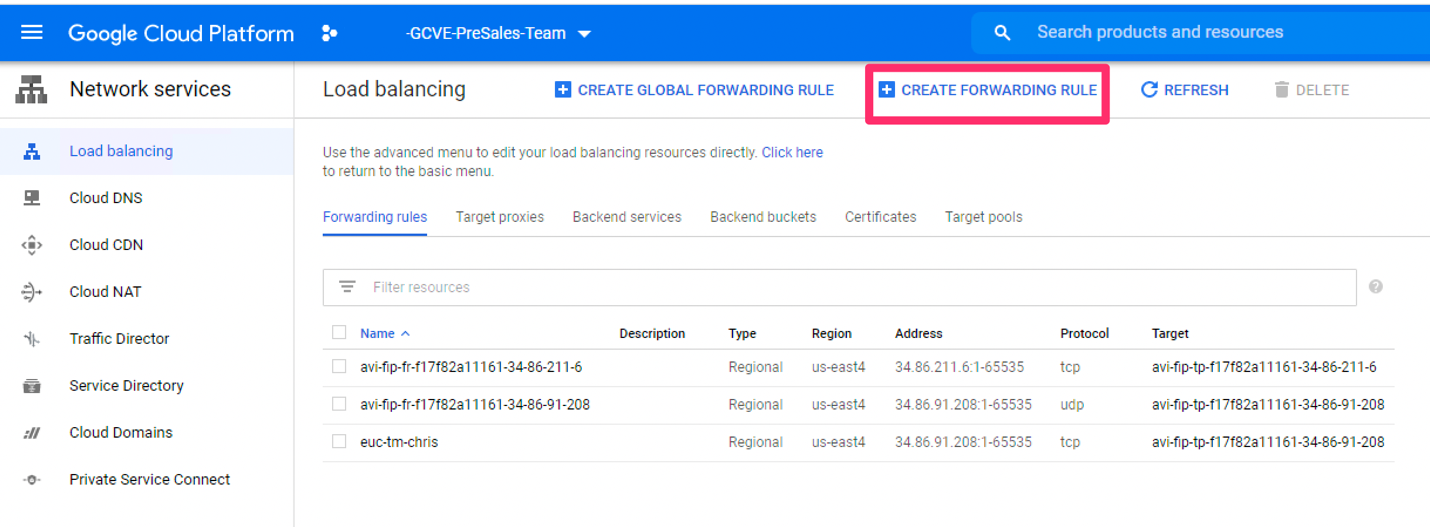The image size is (1430, 527).
Task: Click the Cloud Domains sidebar icon
Action: point(32,433)
